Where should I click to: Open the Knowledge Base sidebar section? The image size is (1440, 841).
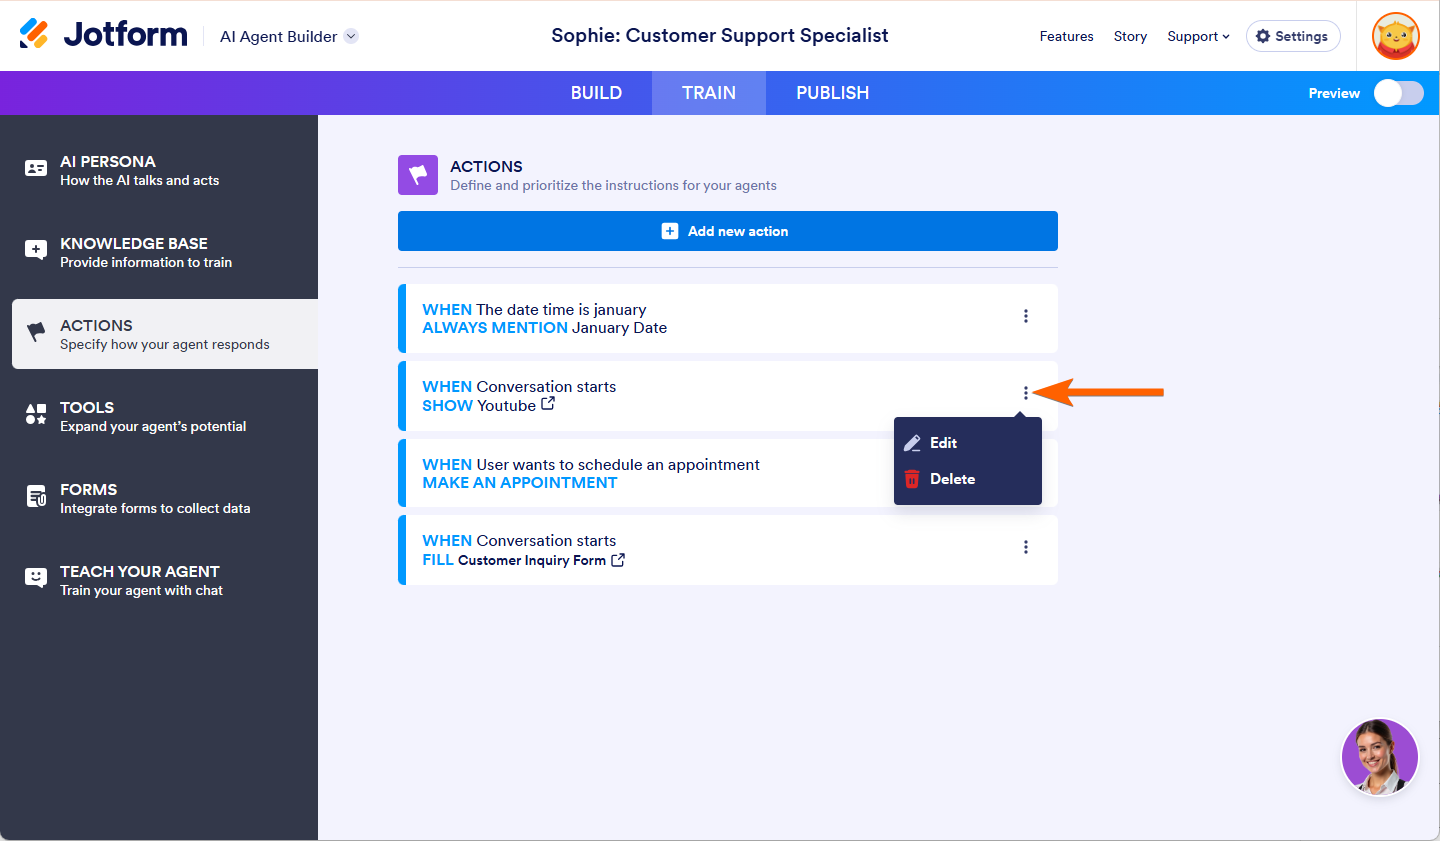145,252
